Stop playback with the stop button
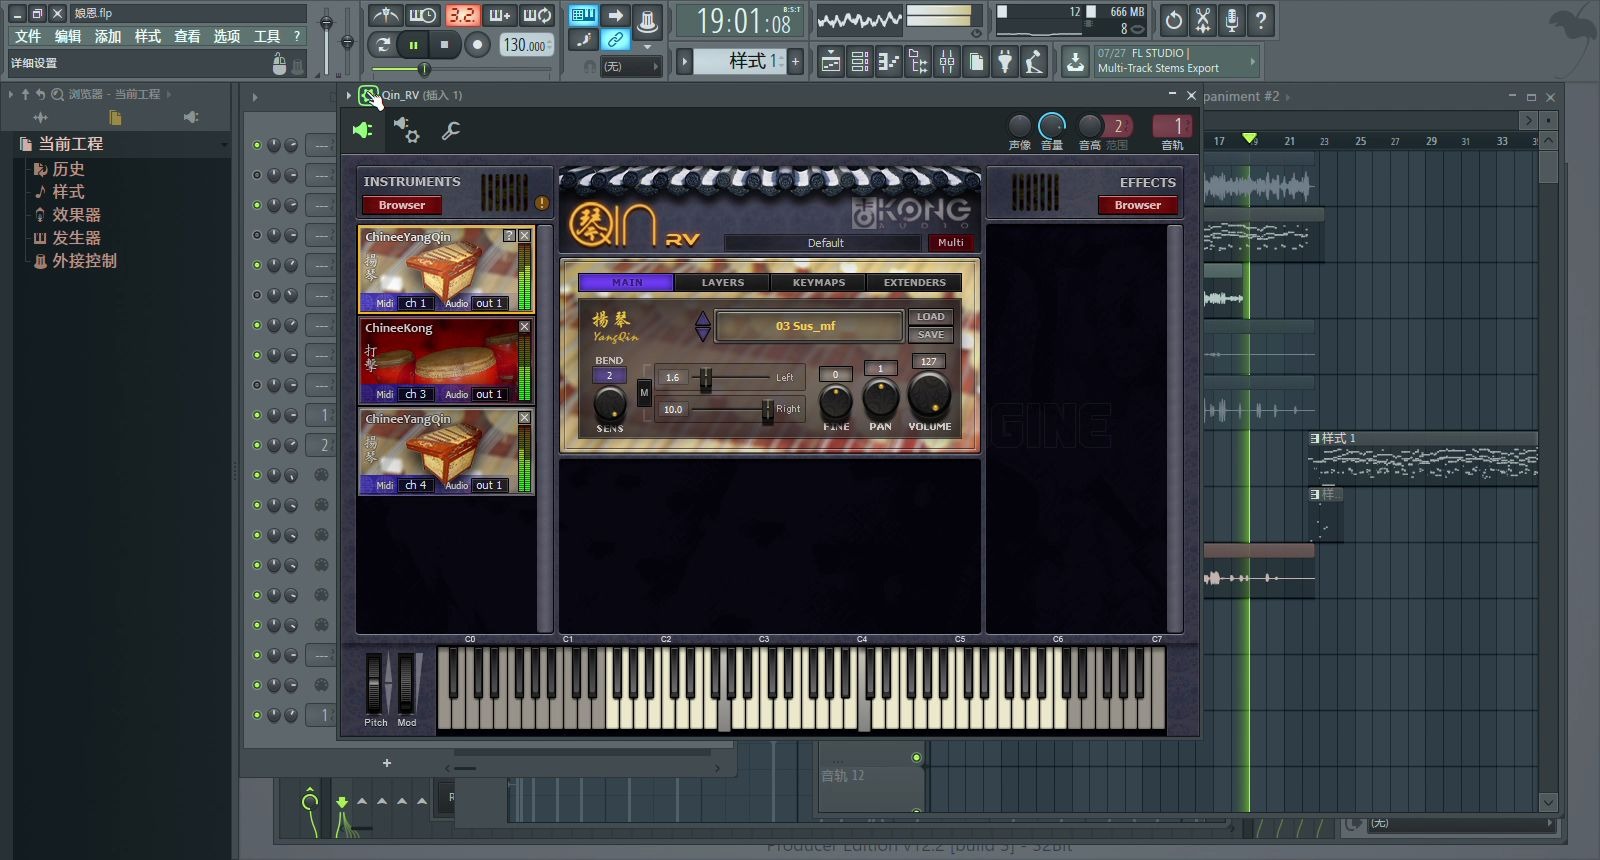The height and width of the screenshot is (860, 1600). pyautogui.click(x=444, y=44)
